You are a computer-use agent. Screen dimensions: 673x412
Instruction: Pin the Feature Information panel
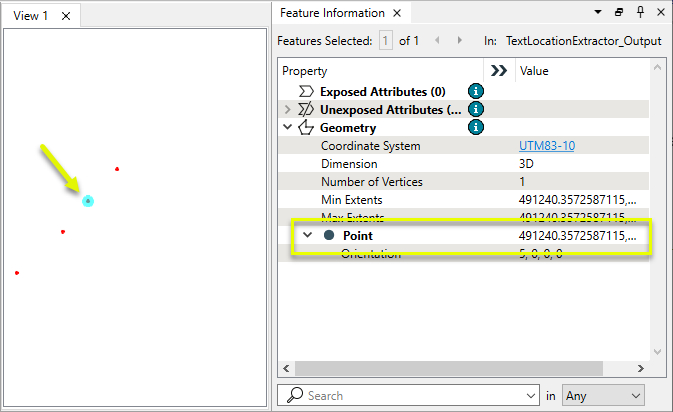(x=640, y=12)
